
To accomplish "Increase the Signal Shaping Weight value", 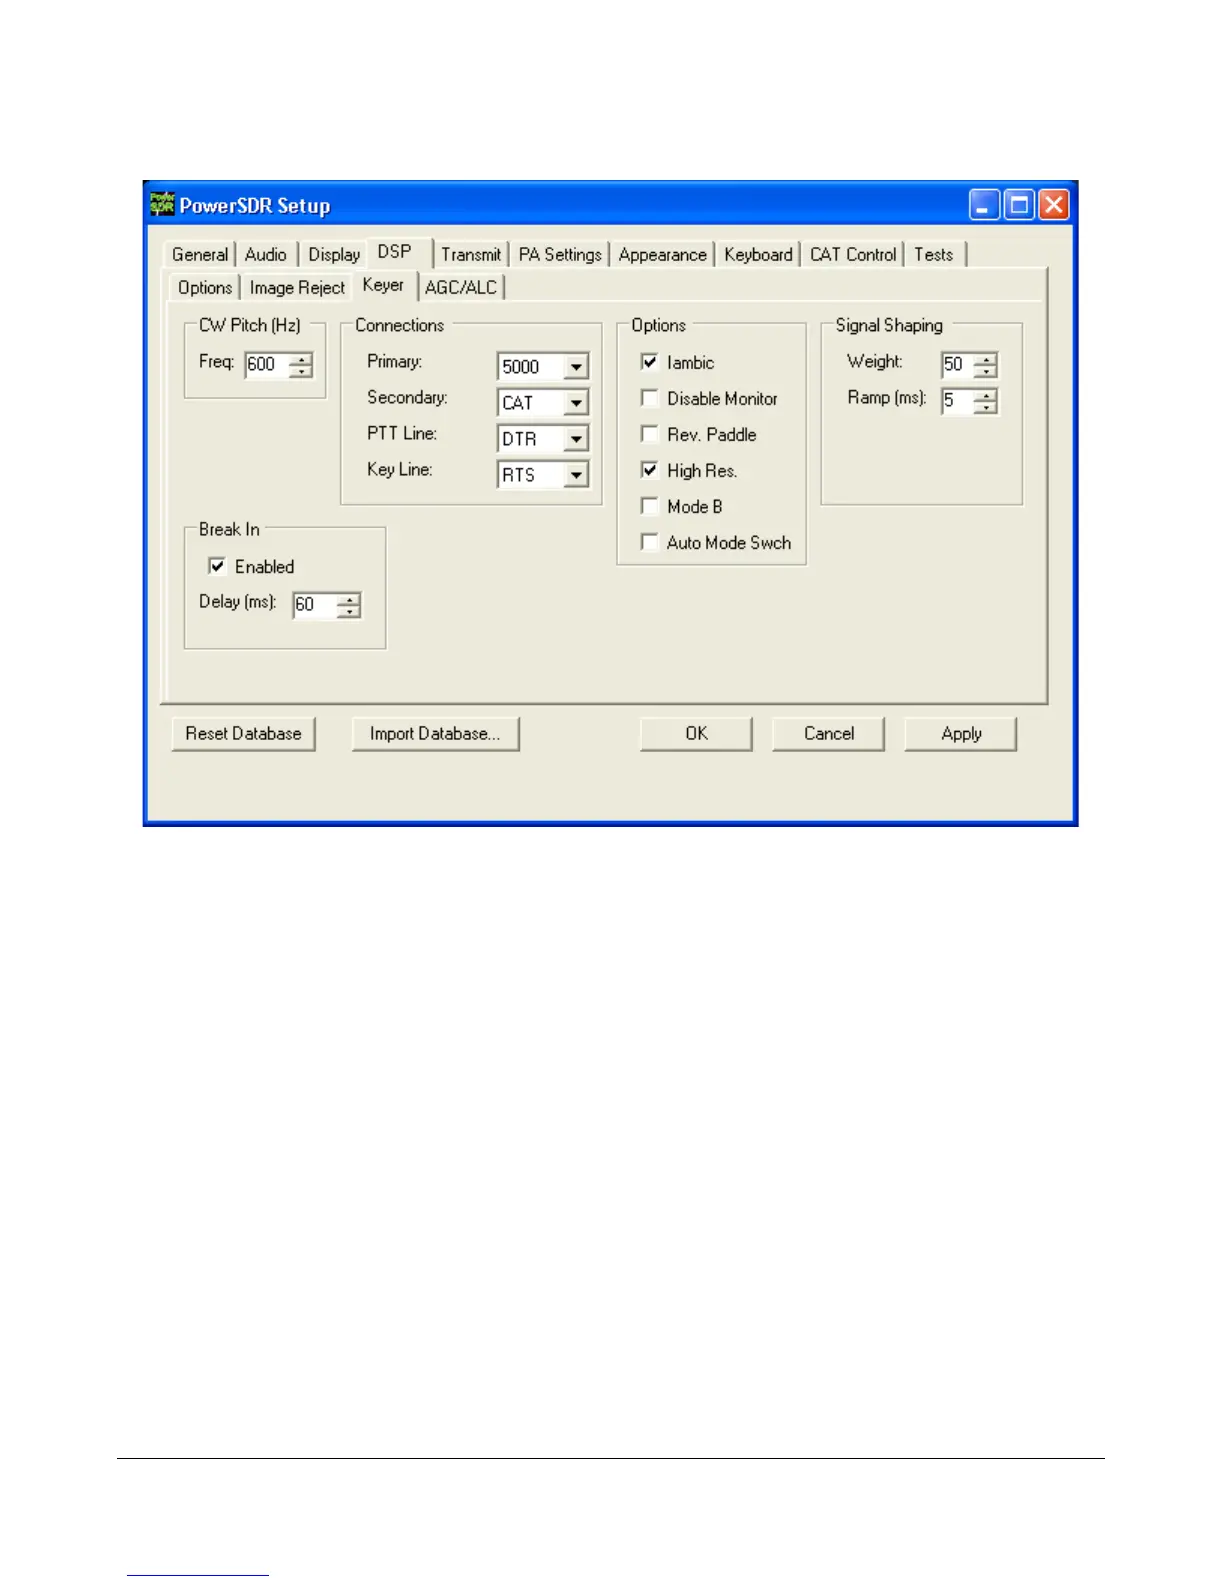I will (985, 359).
